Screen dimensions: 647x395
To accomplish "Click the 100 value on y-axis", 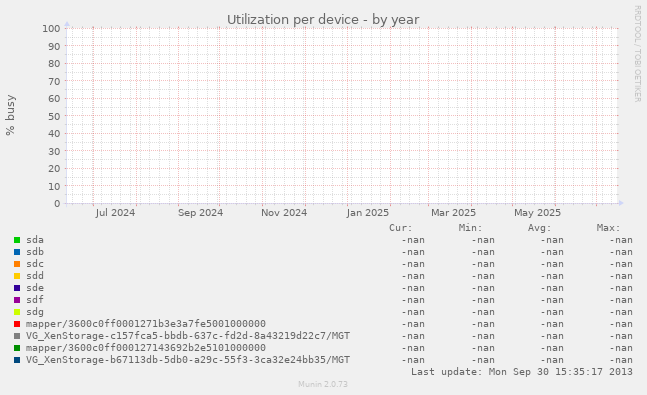I will point(51,28).
